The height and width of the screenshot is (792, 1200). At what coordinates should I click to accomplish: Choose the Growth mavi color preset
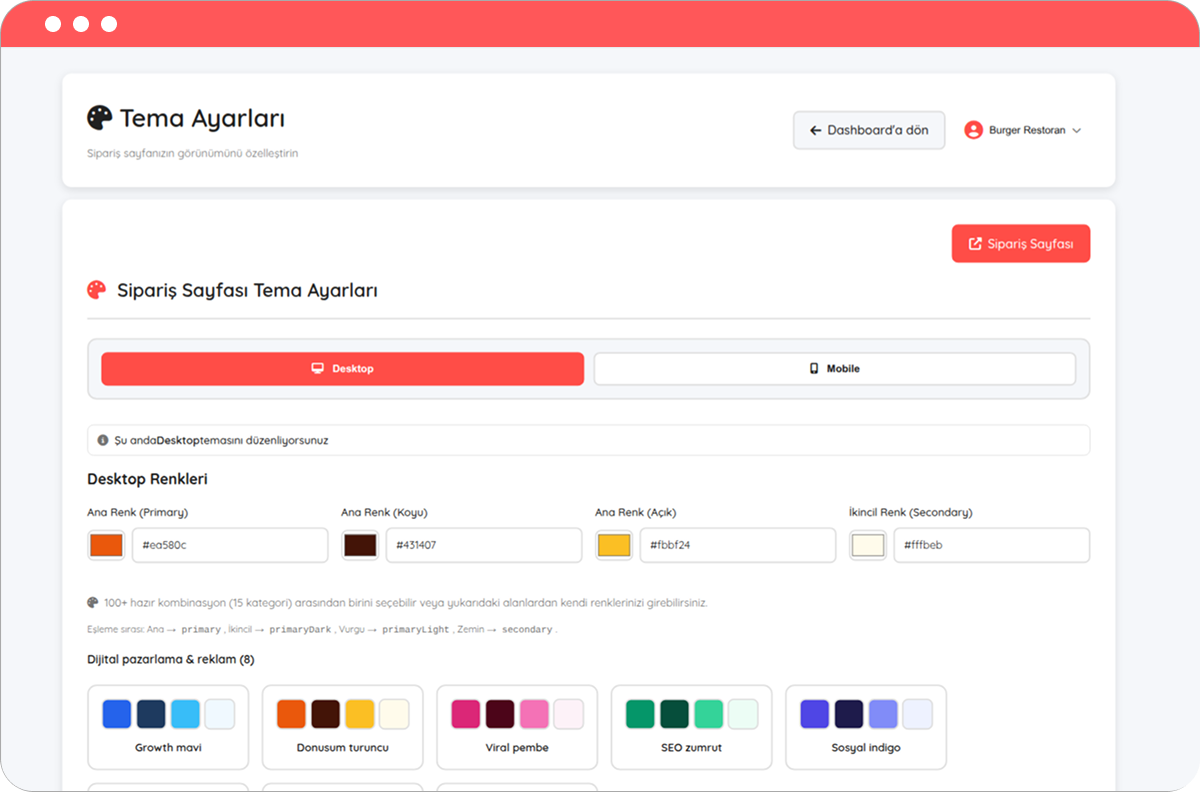(x=168, y=727)
